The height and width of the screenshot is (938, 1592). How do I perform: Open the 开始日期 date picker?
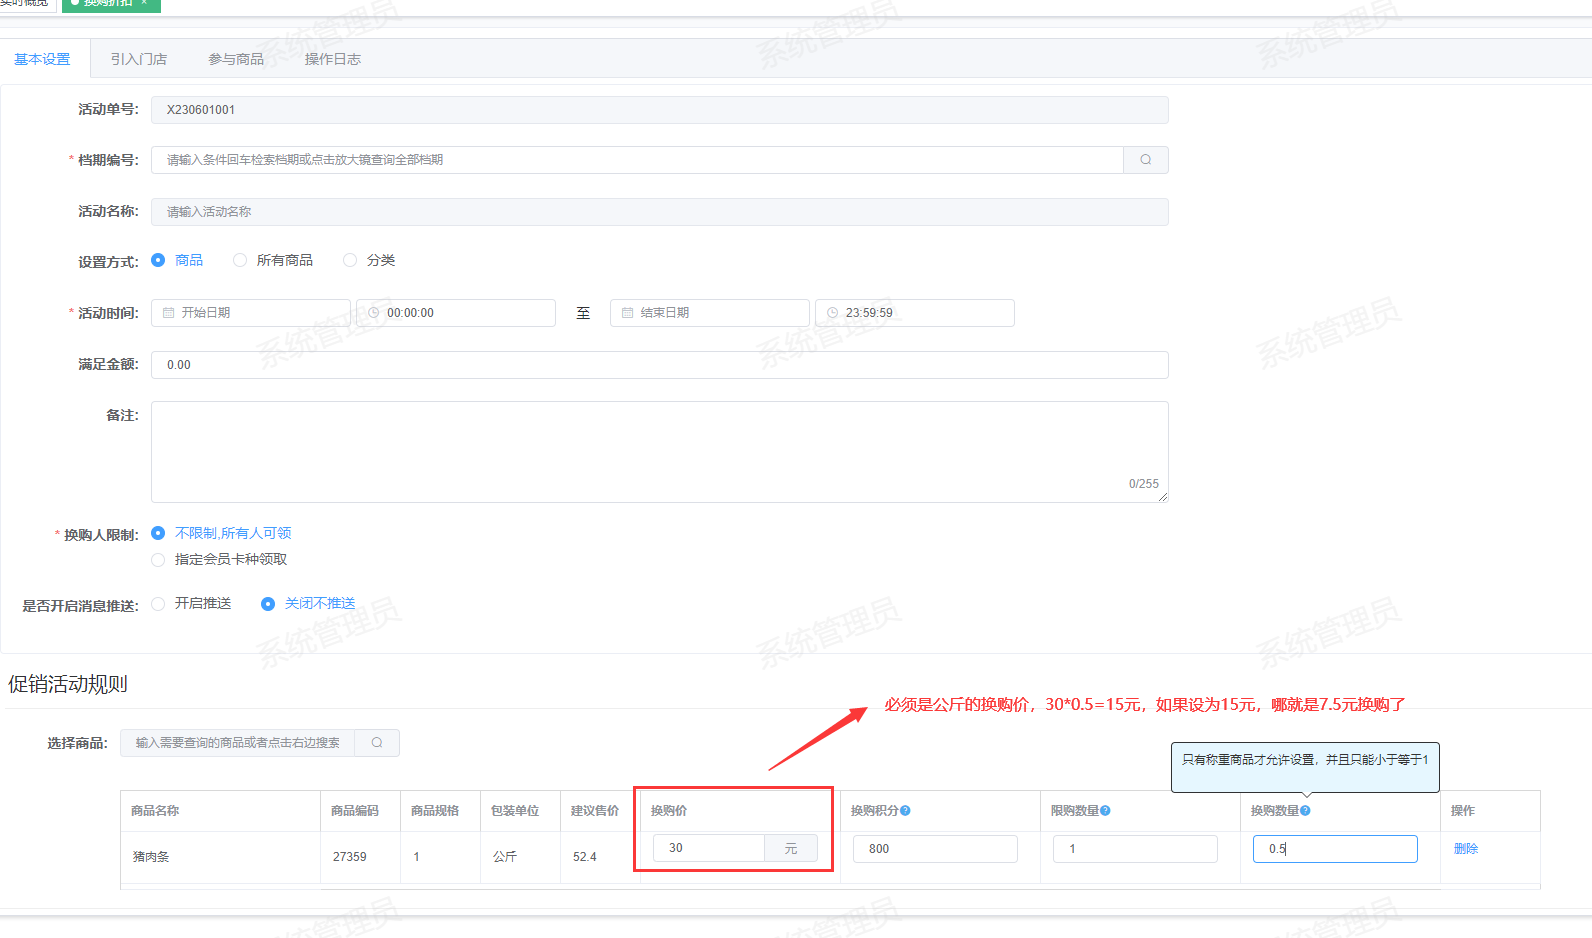[x=251, y=313]
